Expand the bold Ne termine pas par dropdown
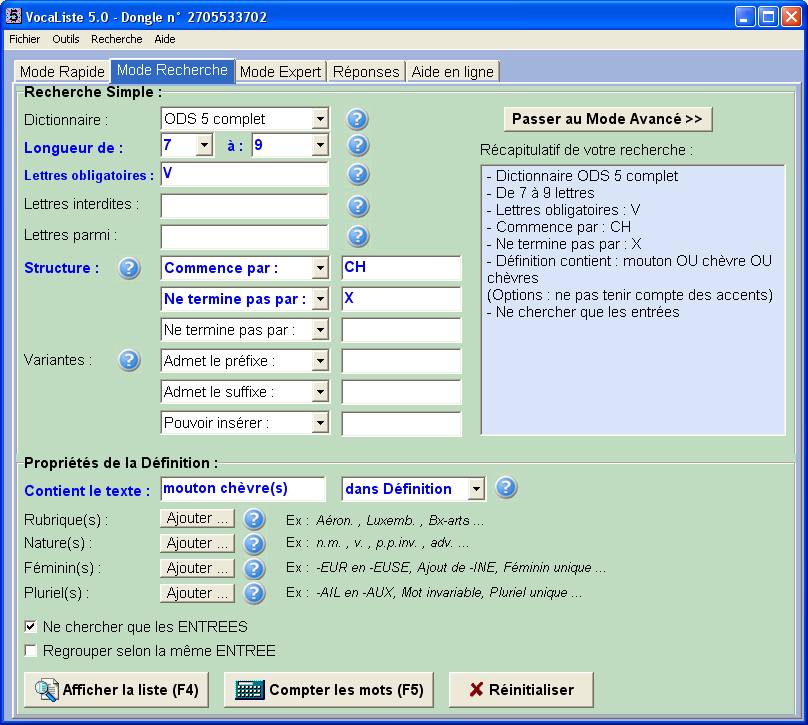The image size is (808, 725). click(x=320, y=299)
